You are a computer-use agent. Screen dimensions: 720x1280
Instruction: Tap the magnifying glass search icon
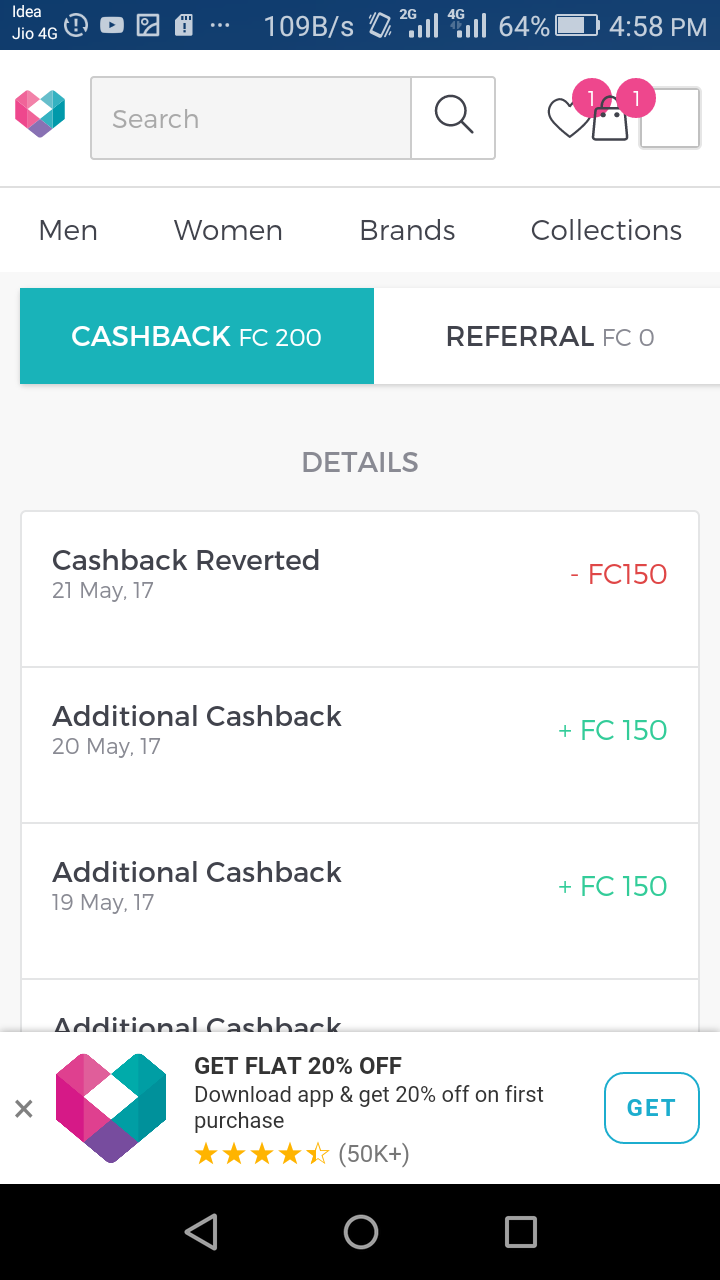pyautogui.click(x=453, y=117)
